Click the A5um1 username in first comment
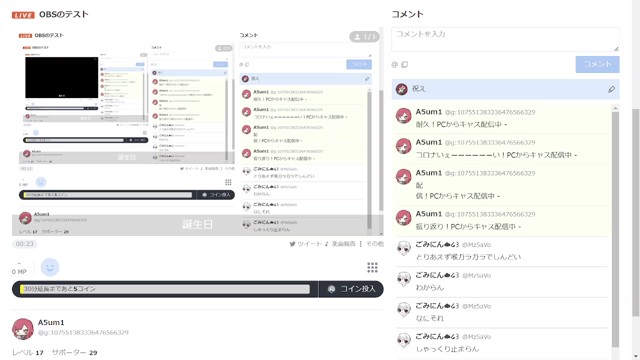 (429, 112)
